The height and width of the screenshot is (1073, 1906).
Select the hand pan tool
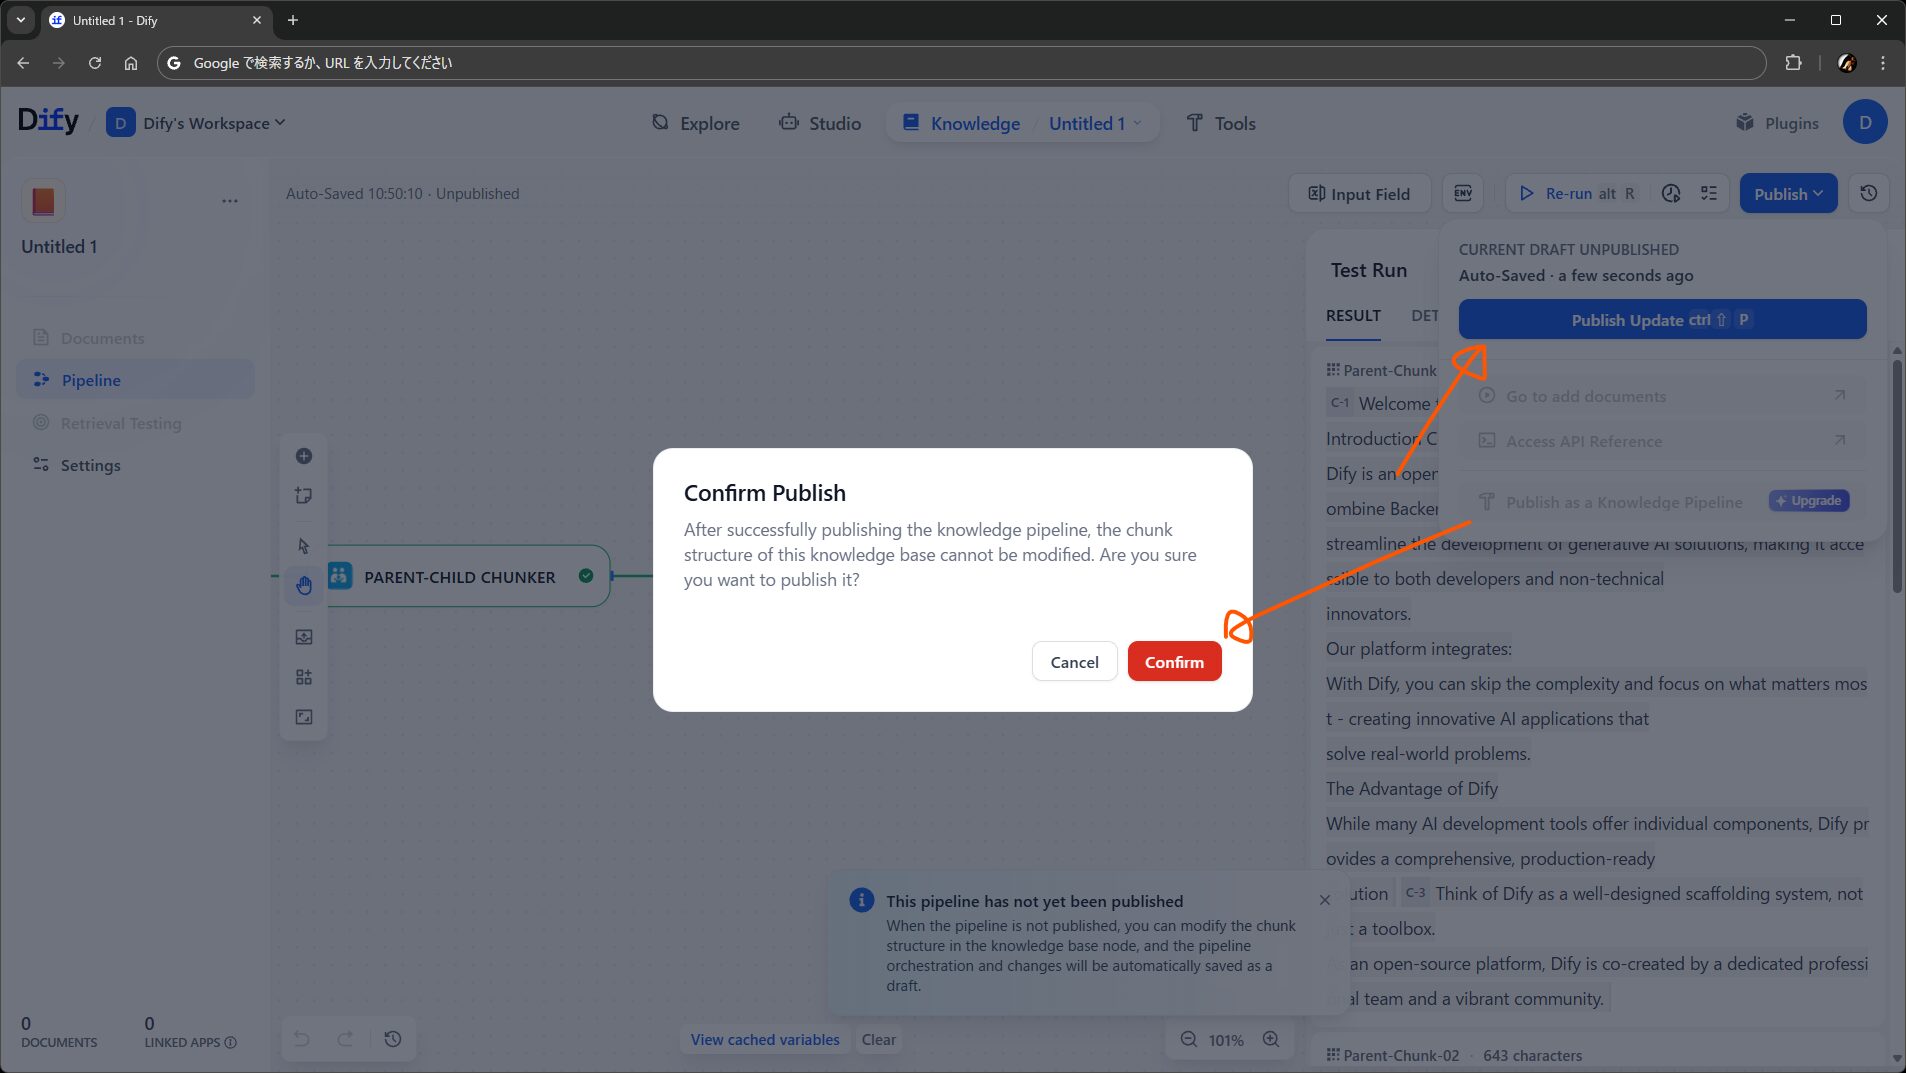click(x=304, y=586)
